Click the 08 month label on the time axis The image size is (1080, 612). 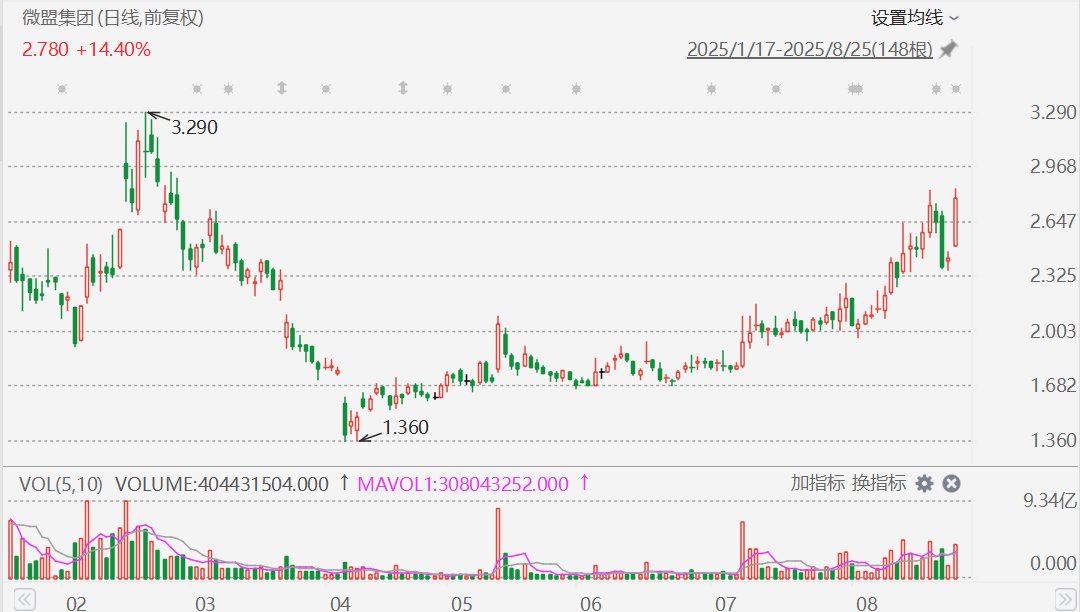(867, 604)
